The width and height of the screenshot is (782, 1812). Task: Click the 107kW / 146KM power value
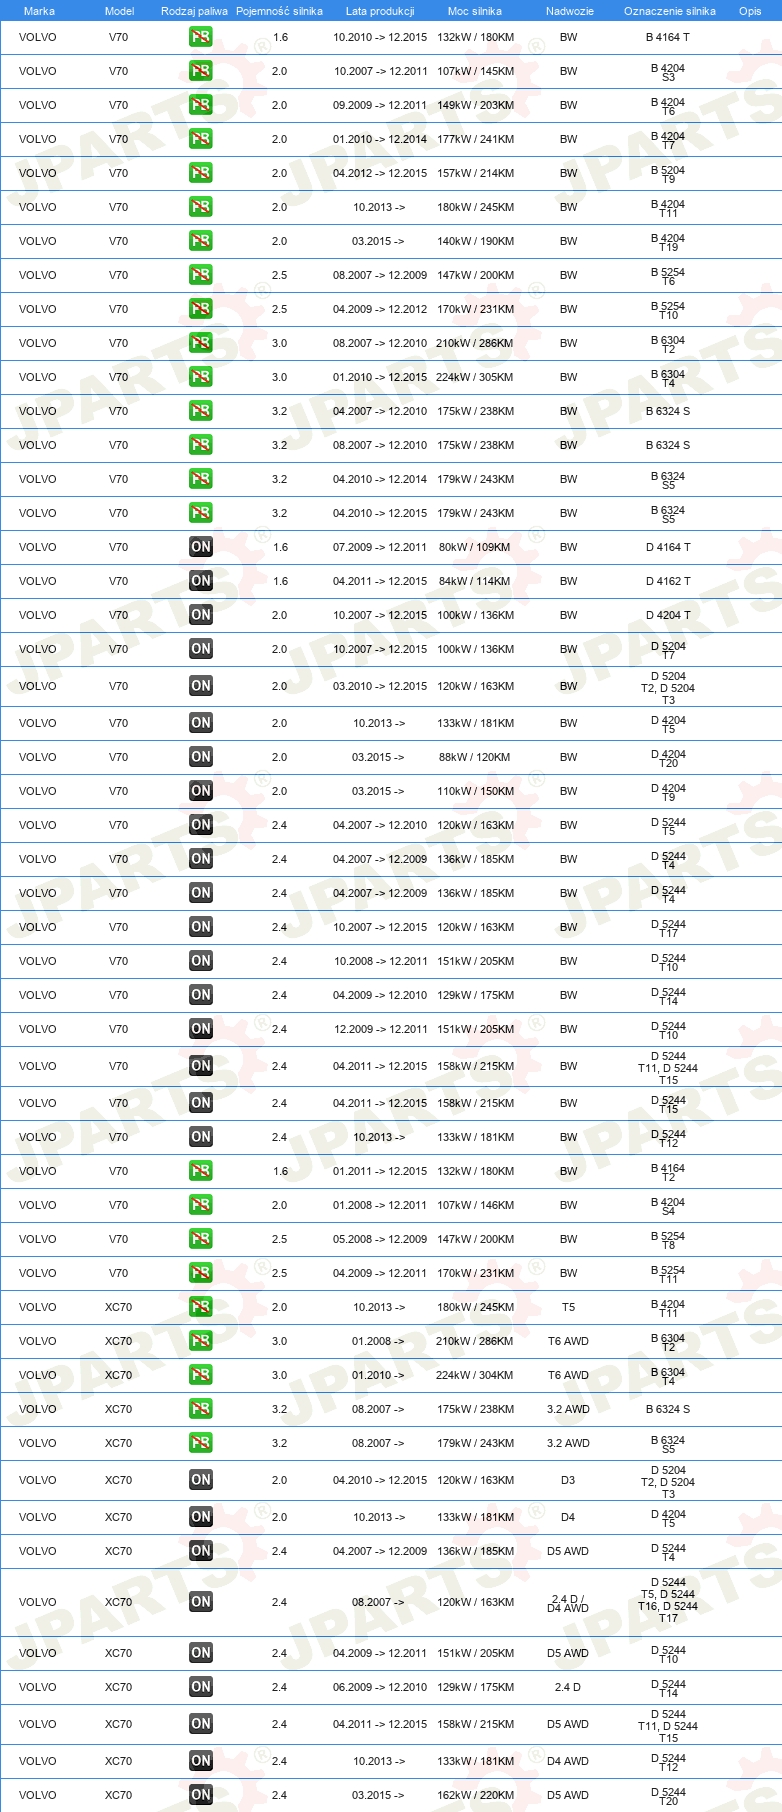475,1205
